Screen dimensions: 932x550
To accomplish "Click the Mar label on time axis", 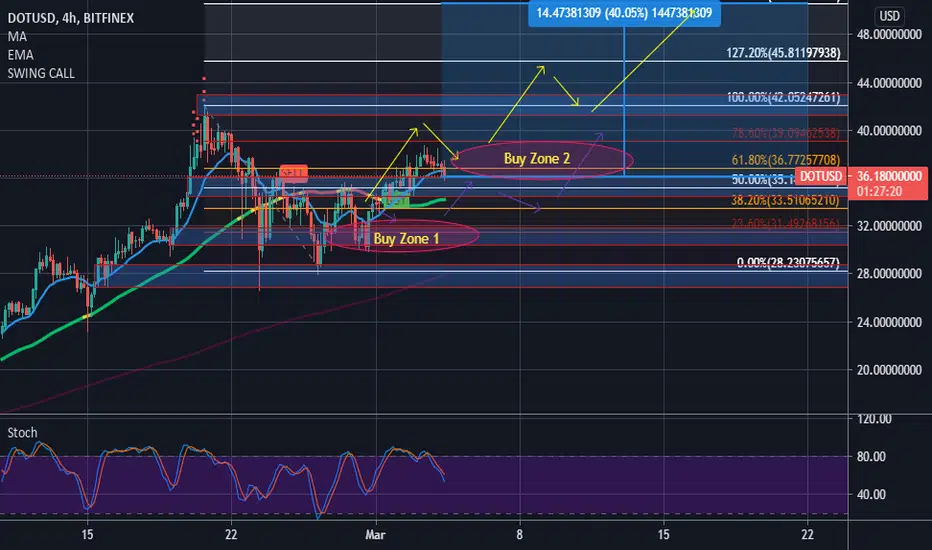I will pyautogui.click(x=375, y=535).
